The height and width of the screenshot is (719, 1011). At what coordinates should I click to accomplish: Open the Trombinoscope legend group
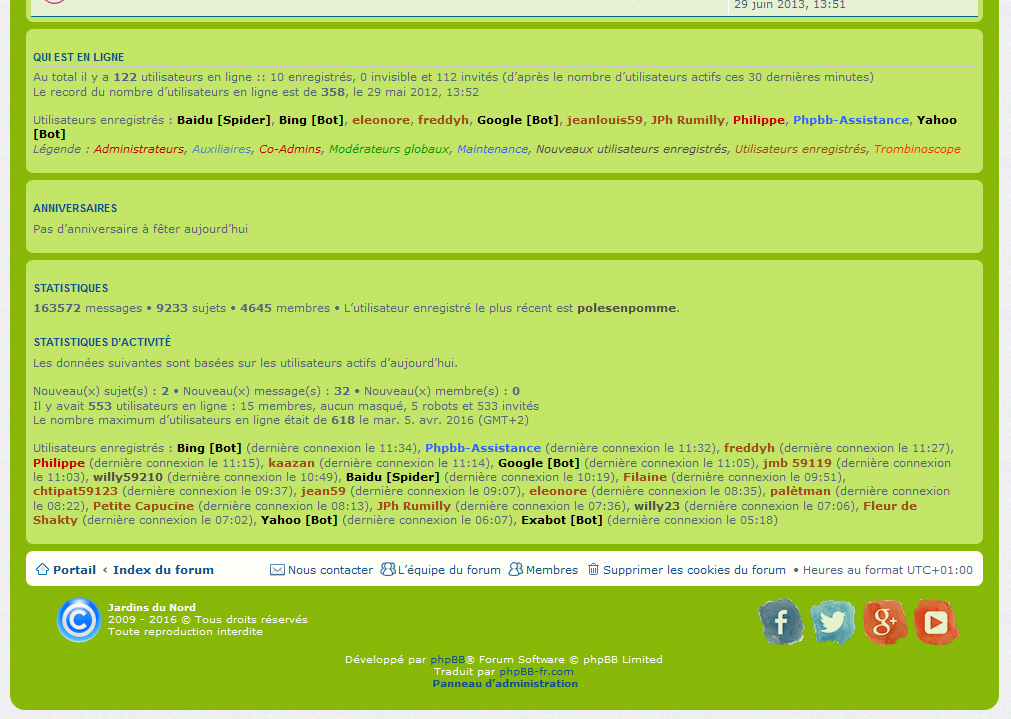tap(917, 149)
